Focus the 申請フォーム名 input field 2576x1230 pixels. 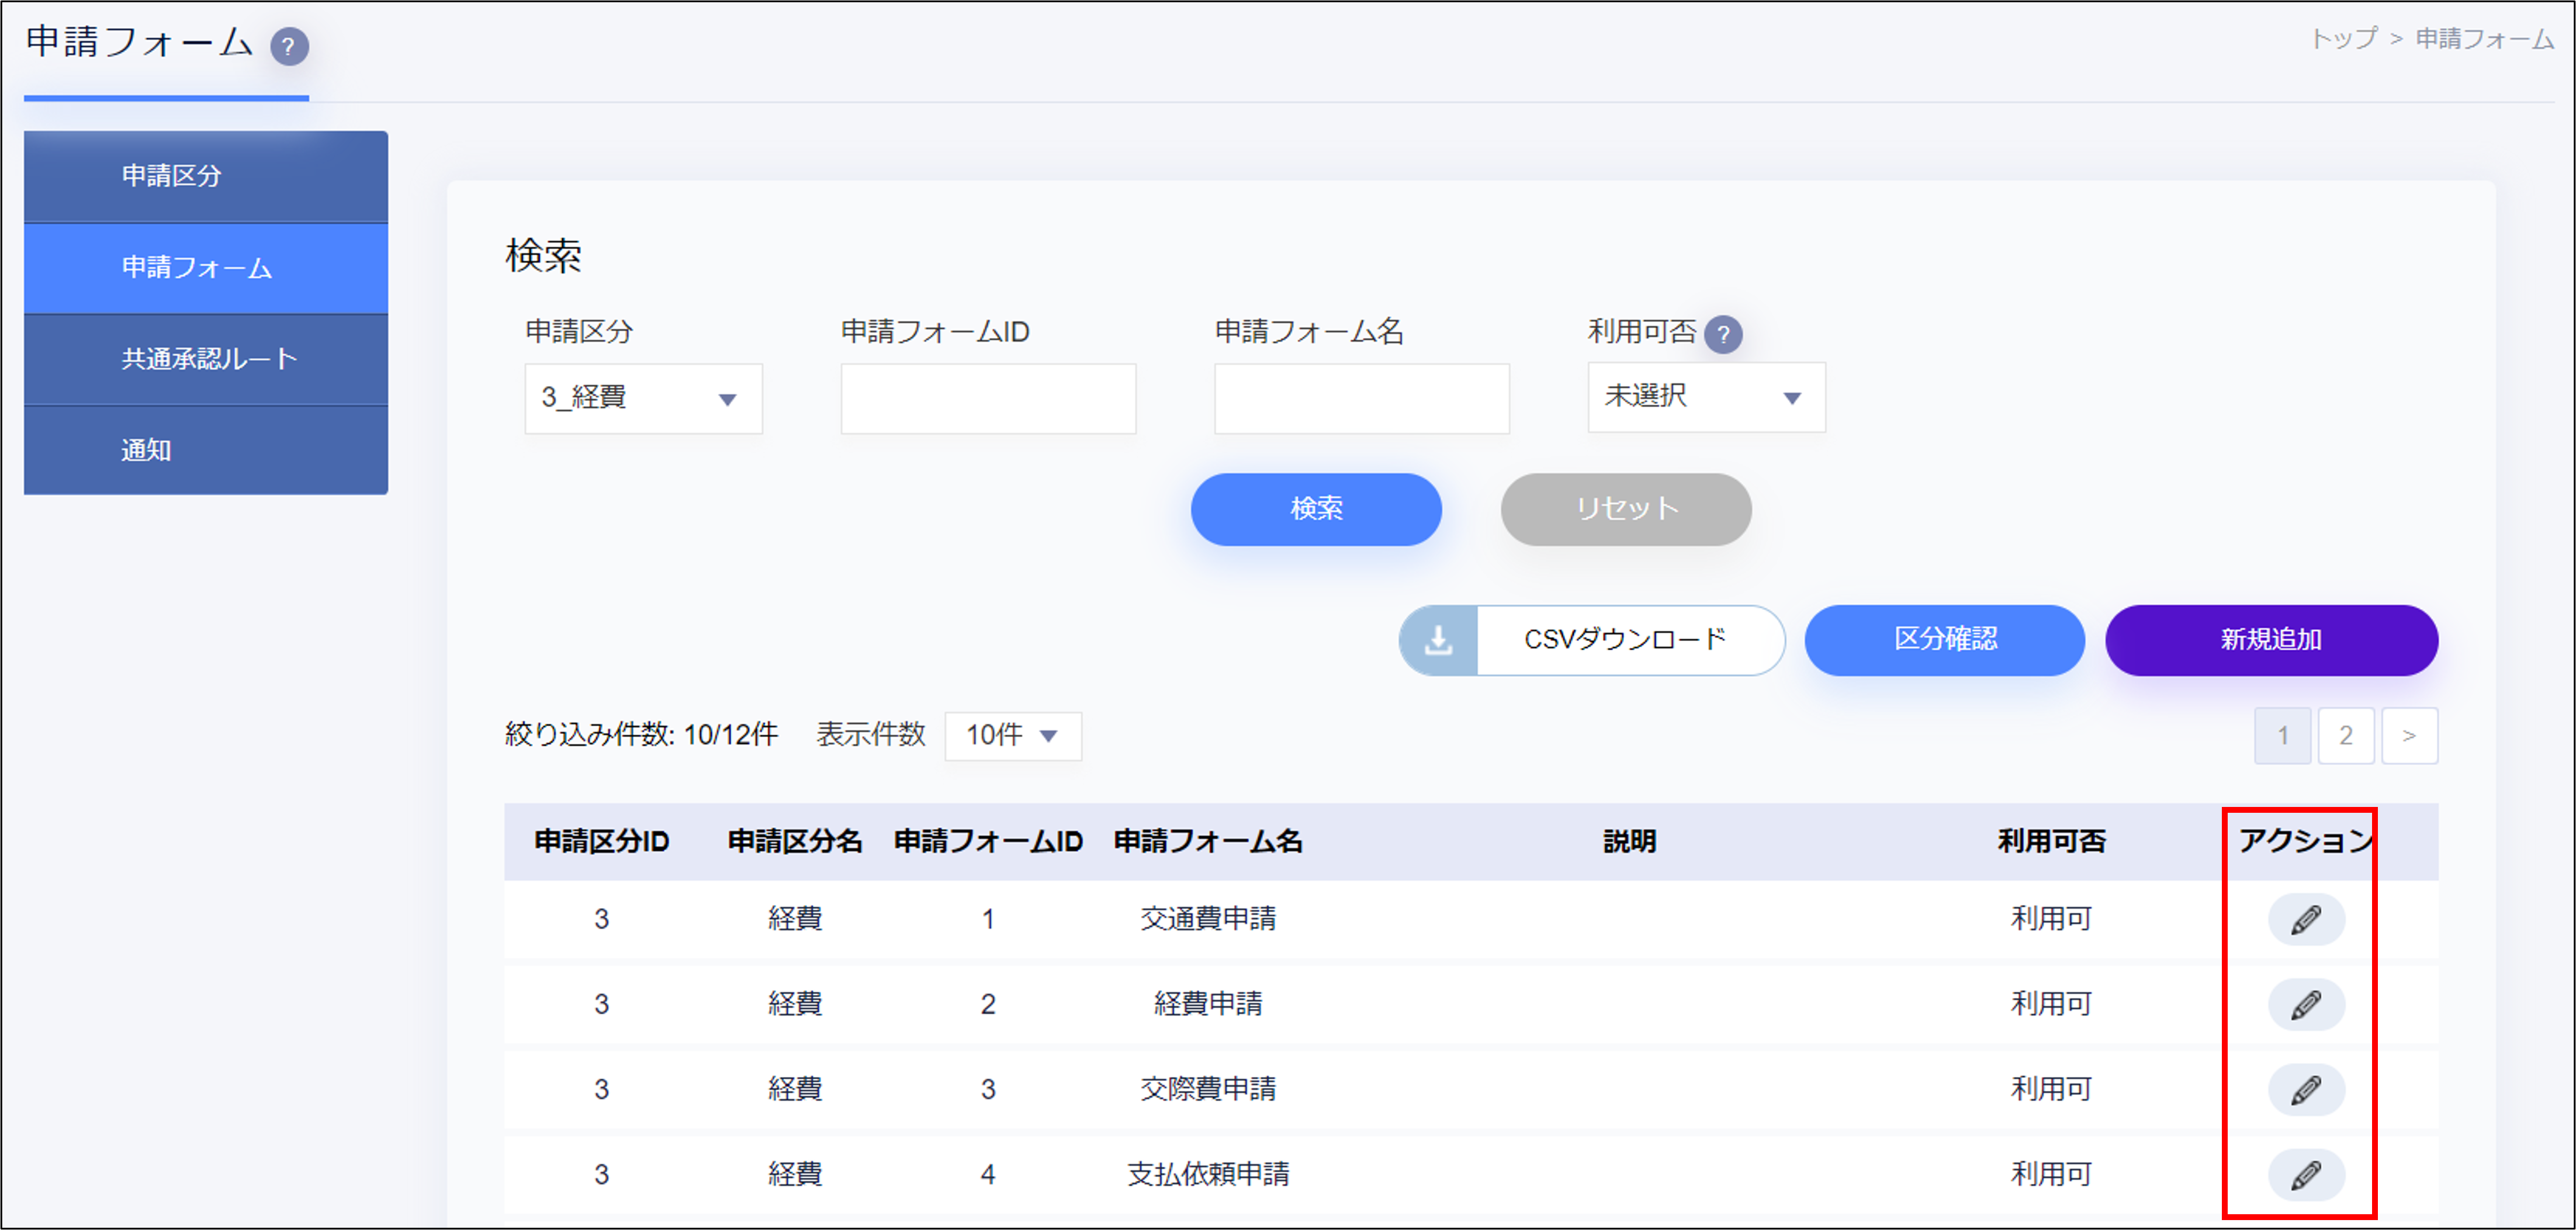(1361, 398)
